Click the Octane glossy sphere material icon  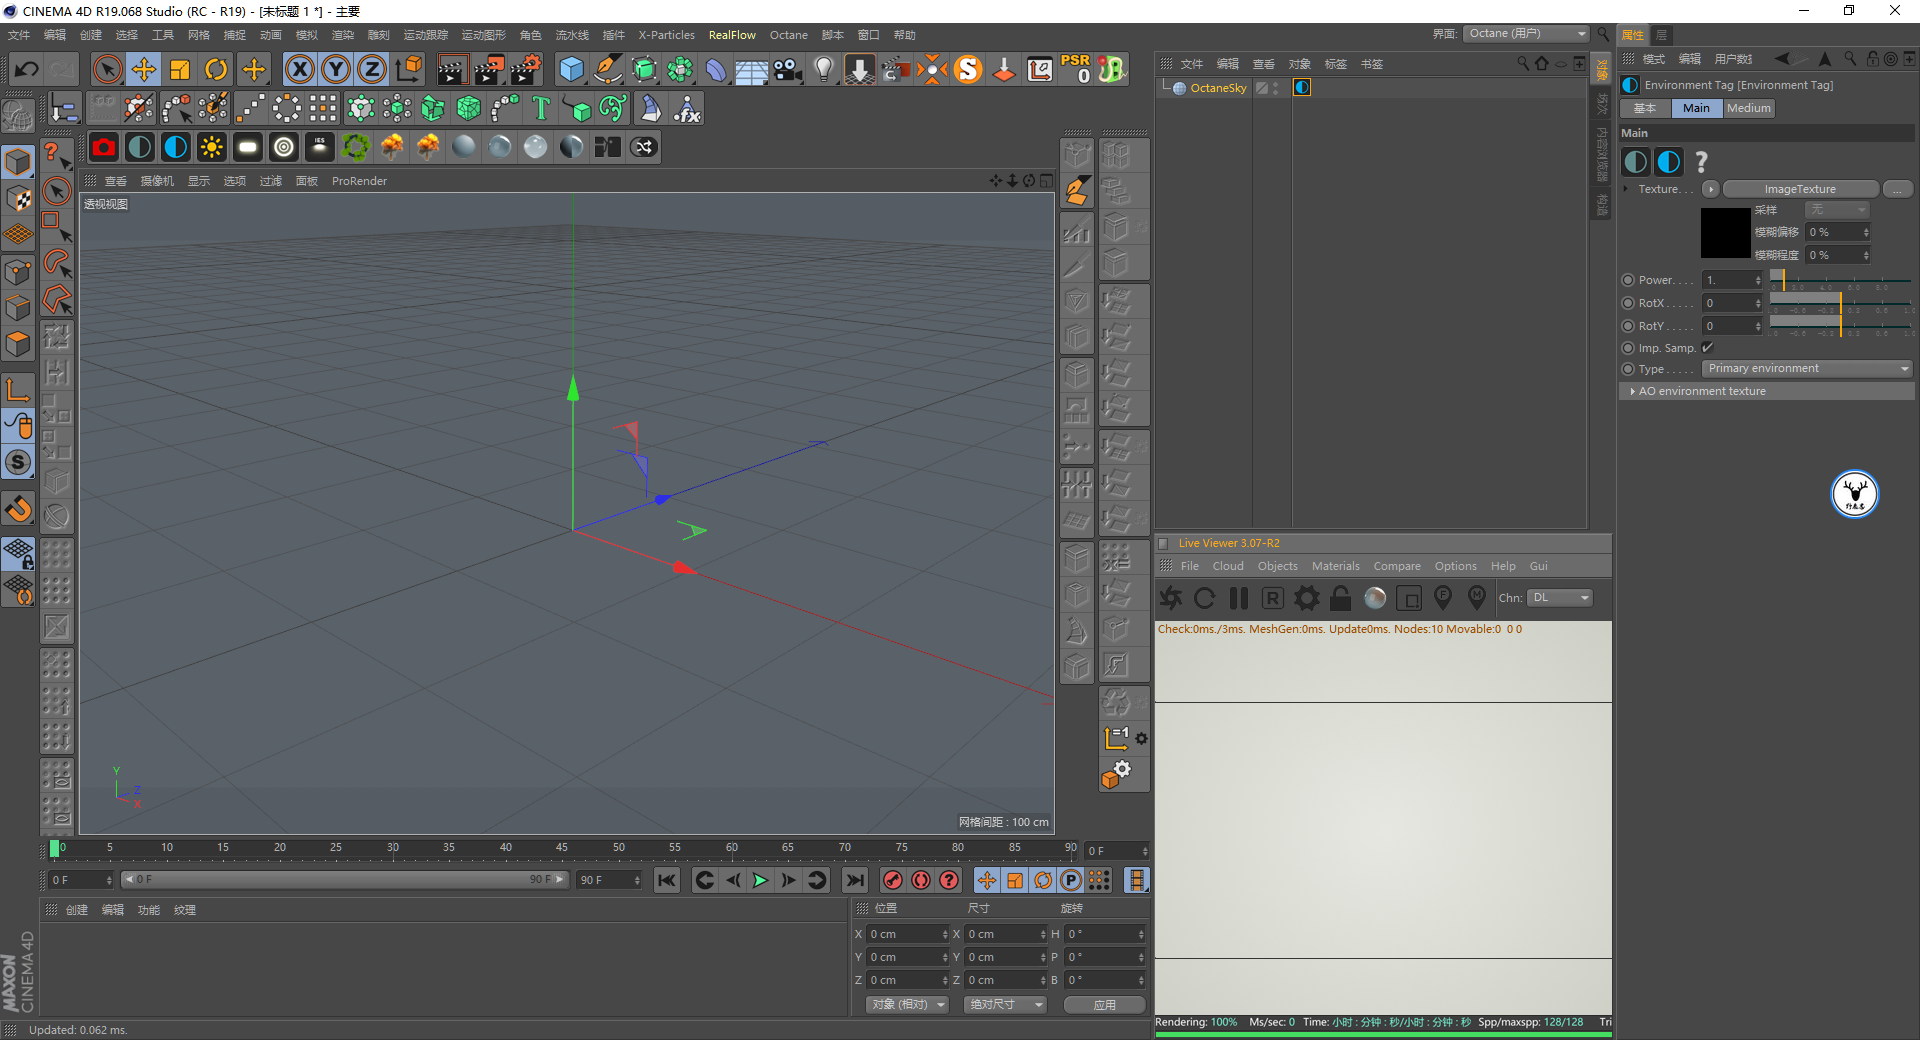(500, 147)
